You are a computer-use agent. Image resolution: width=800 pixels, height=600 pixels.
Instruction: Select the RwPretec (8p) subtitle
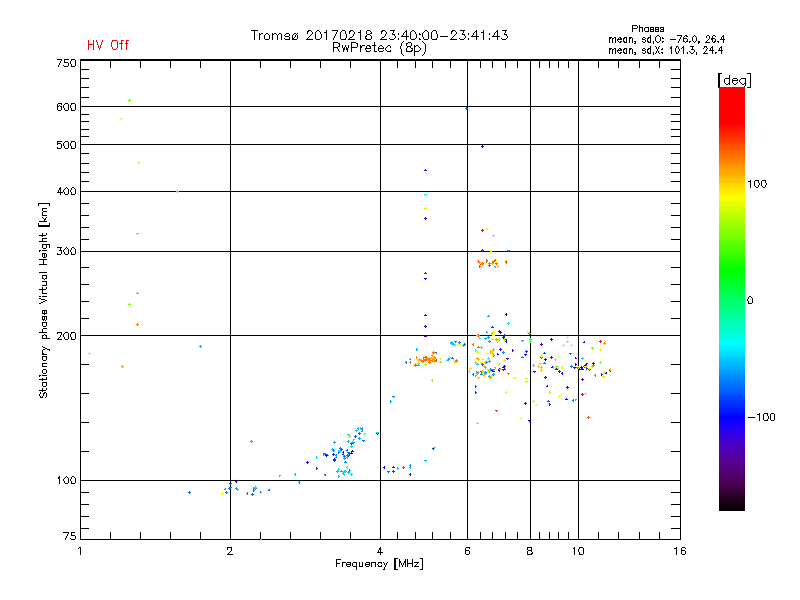click(x=379, y=47)
